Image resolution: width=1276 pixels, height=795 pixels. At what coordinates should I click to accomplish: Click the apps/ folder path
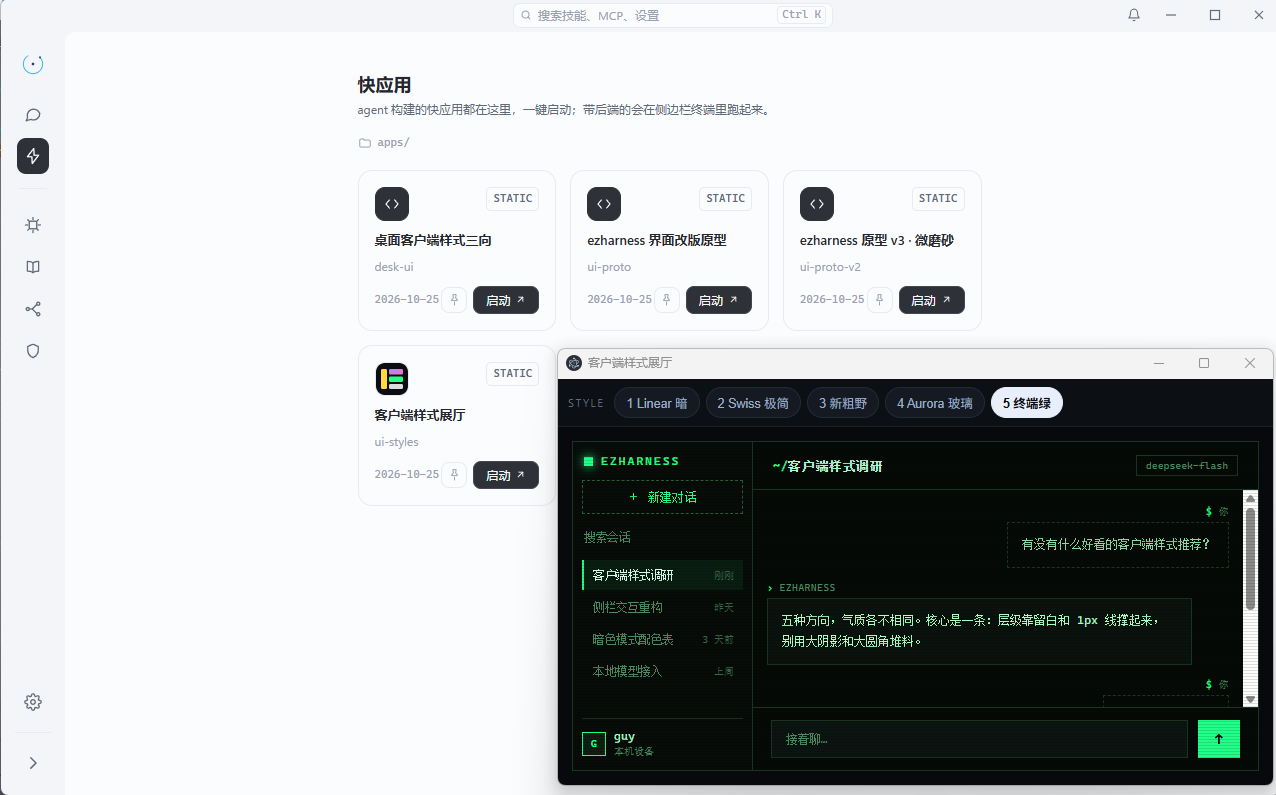tap(384, 142)
